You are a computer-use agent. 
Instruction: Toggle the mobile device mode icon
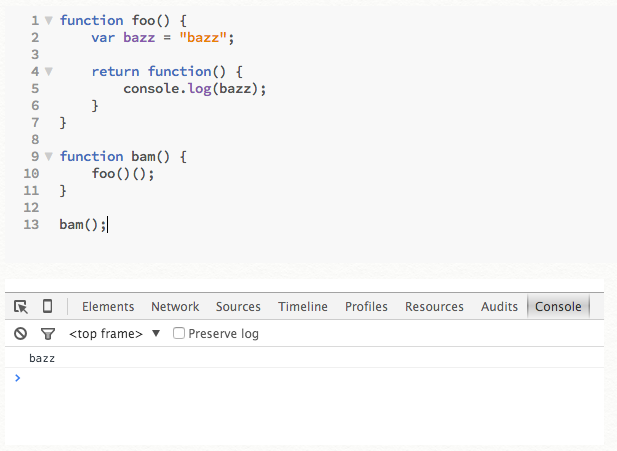pos(47,306)
